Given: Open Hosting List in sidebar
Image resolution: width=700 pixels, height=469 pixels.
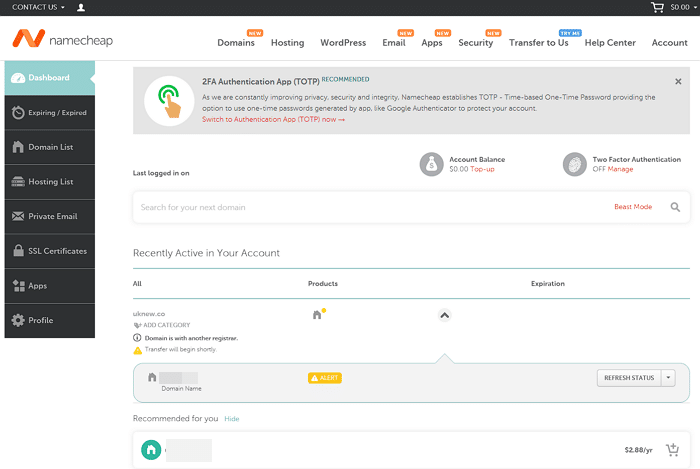Looking at the screenshot, I should pyautogui.click(x=50, y=182).
